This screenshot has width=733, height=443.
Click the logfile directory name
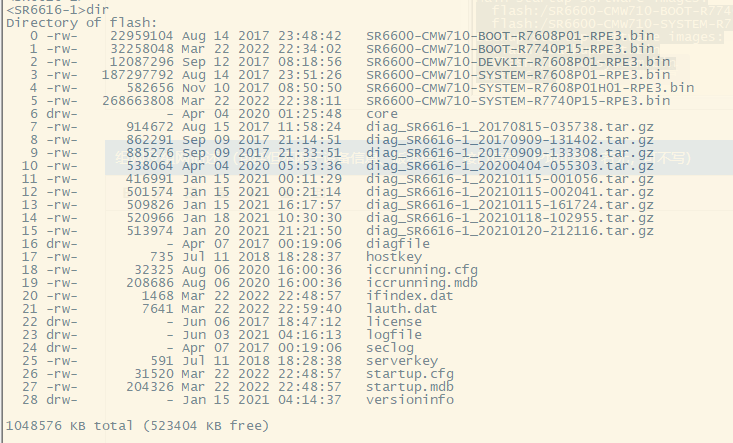[x=394, y=334]
